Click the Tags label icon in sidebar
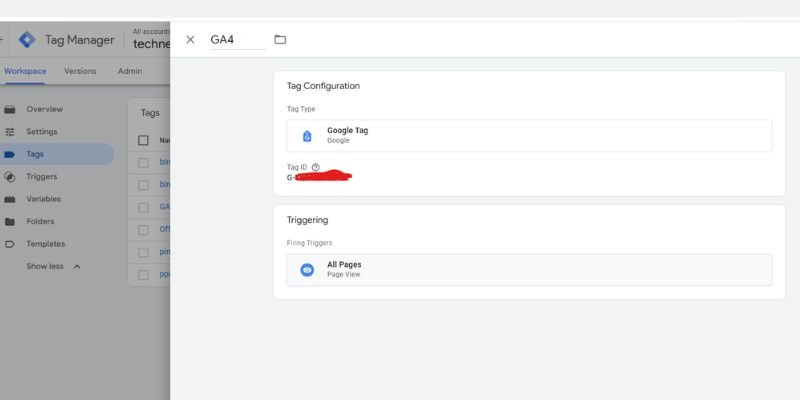The width and height of the screenshot is (800, 400). pos(10,154)
